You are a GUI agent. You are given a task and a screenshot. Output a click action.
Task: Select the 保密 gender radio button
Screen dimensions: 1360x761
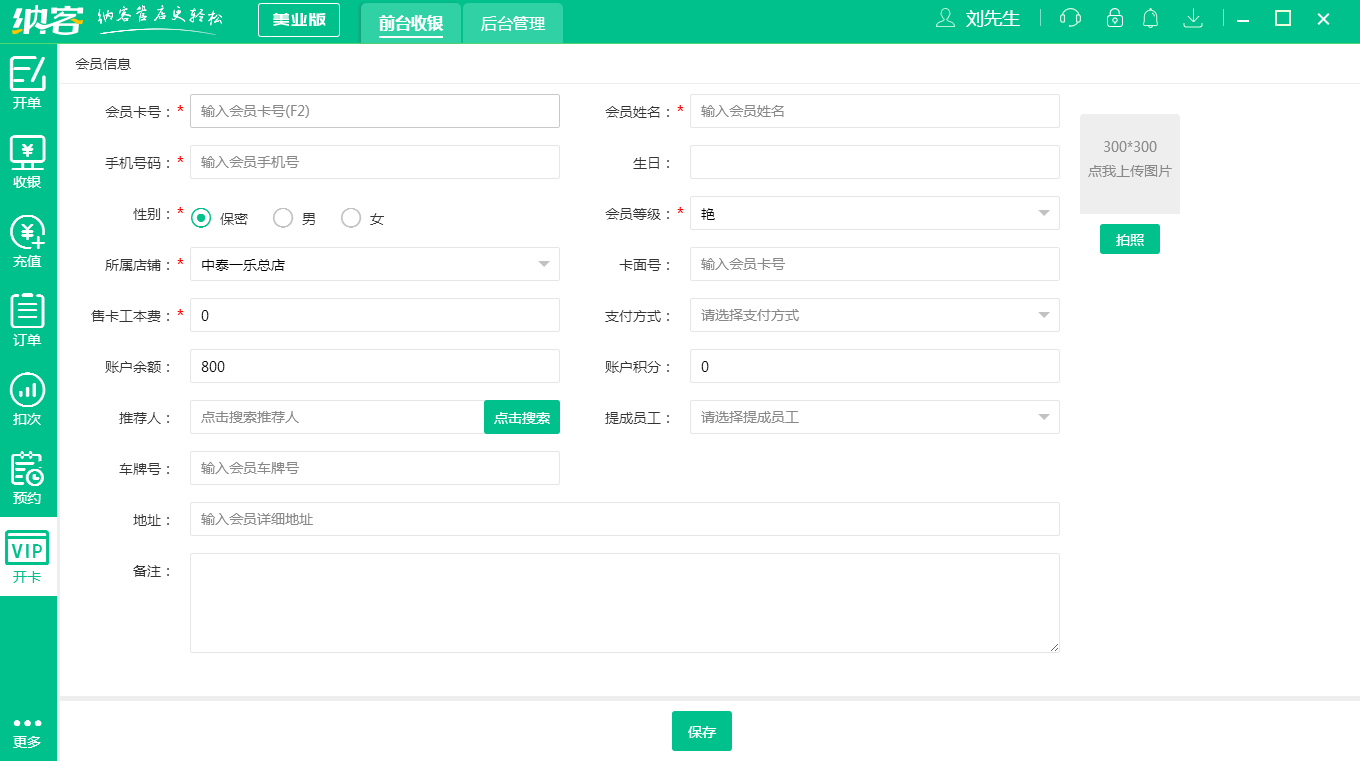(200, 217)
